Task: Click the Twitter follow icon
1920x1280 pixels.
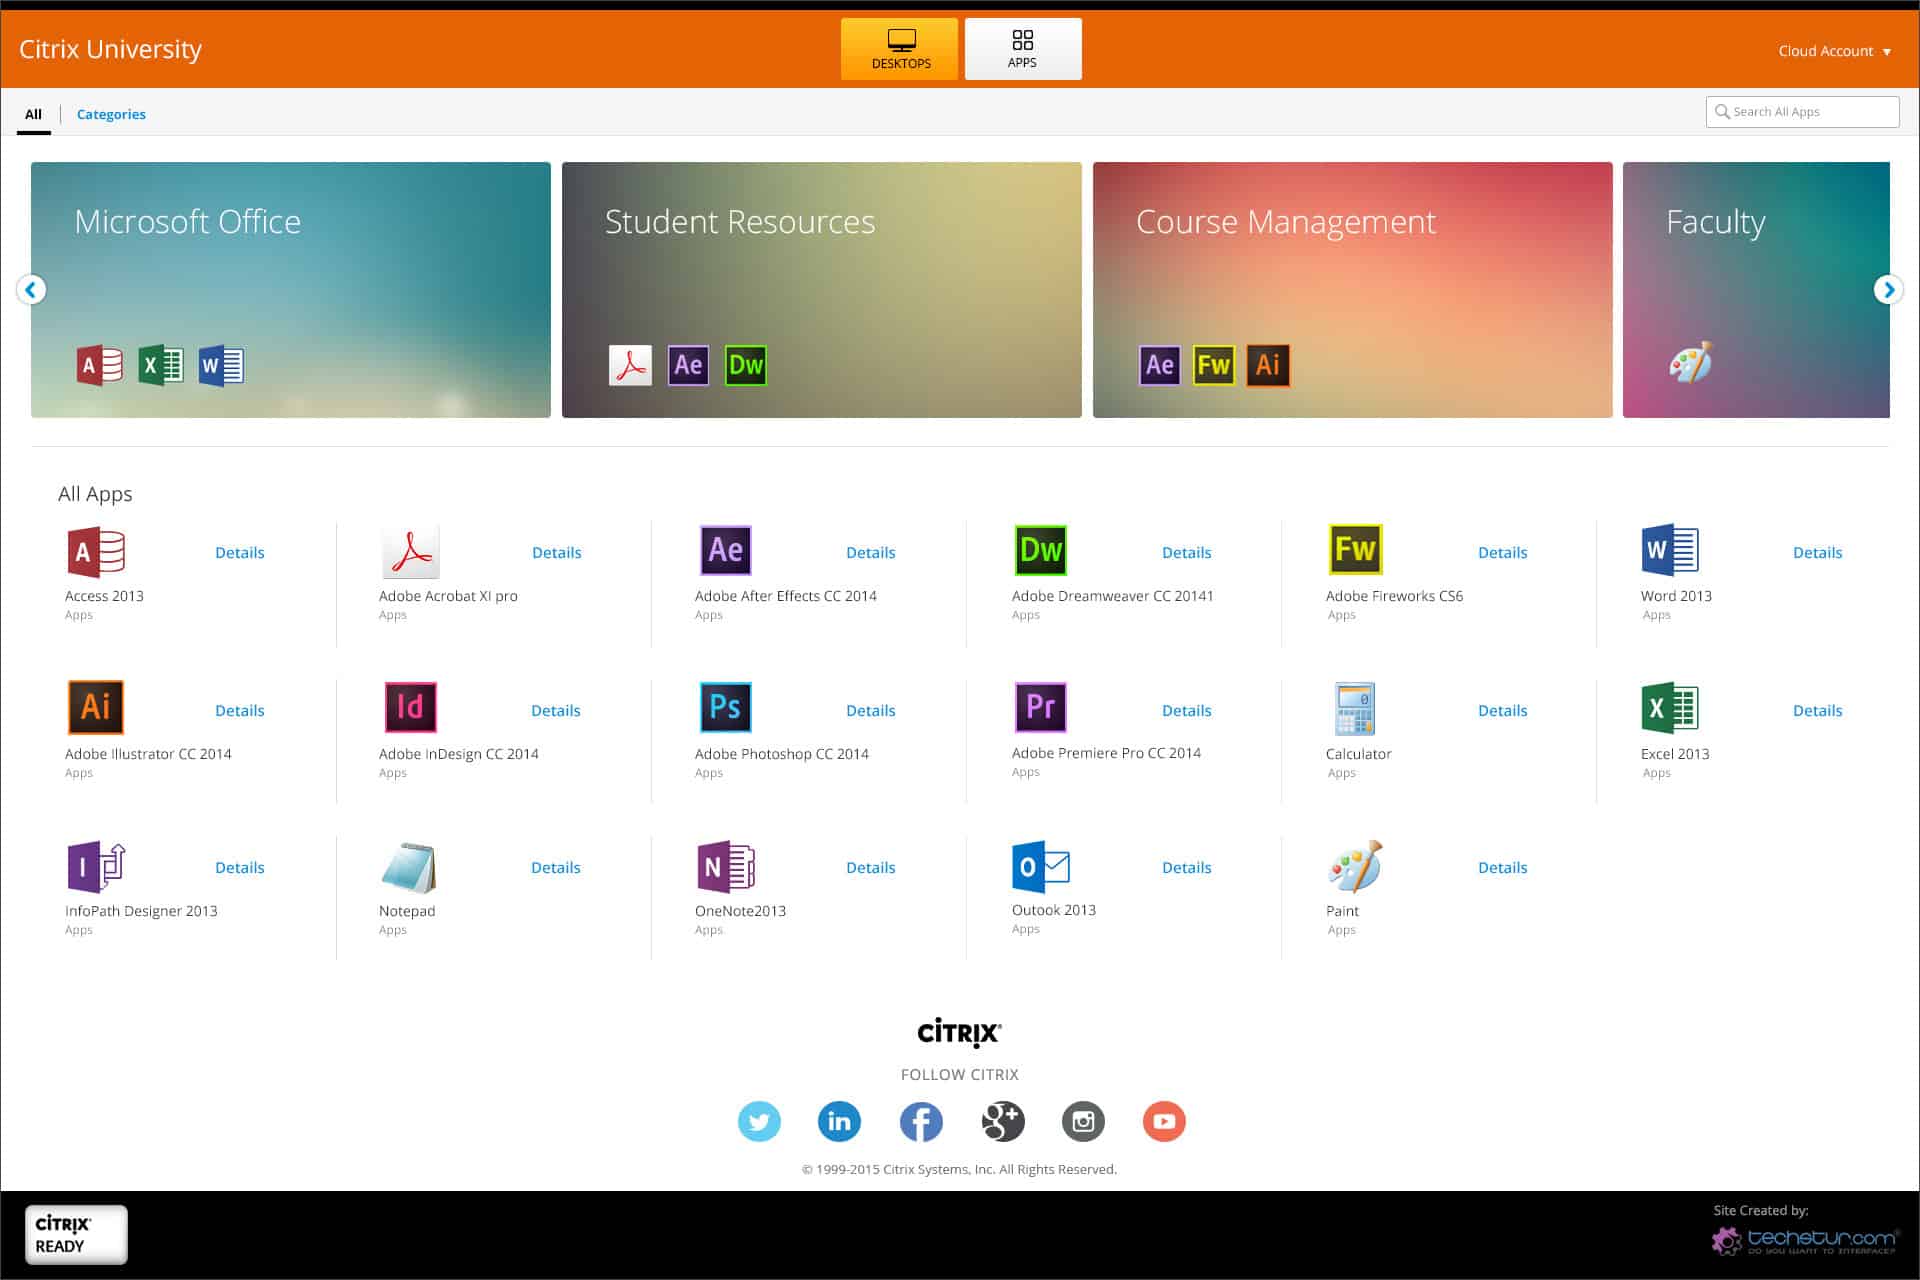Action: pos(759,1121)
